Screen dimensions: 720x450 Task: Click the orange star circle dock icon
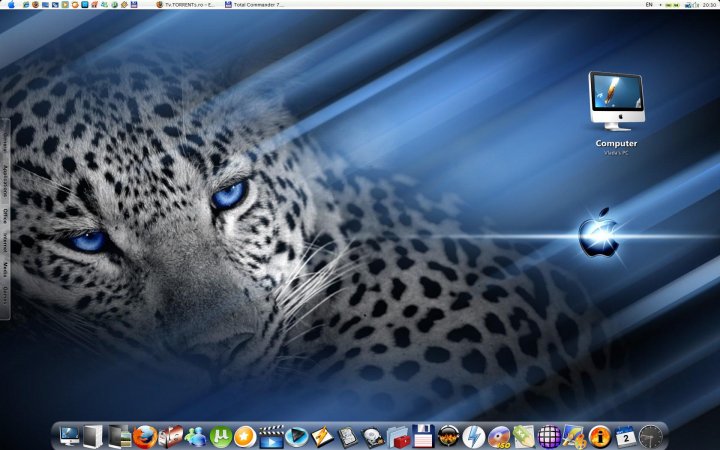[245, 436]
